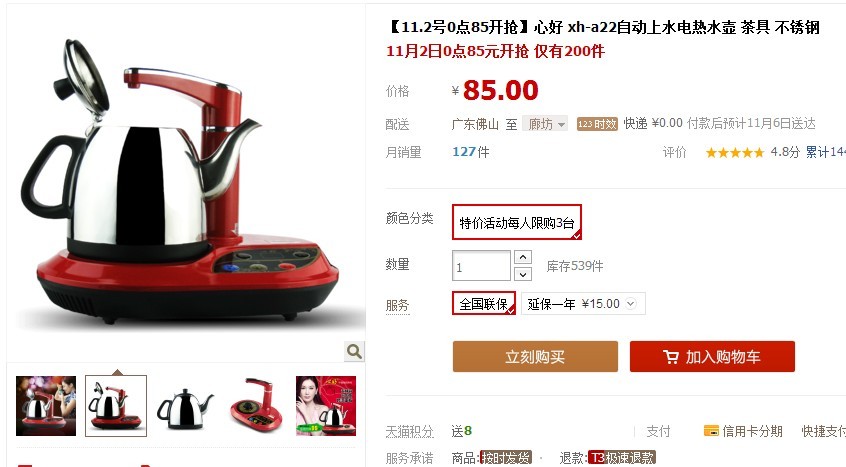Click the shopping cart icon on 加入购物车

point(671,357)
